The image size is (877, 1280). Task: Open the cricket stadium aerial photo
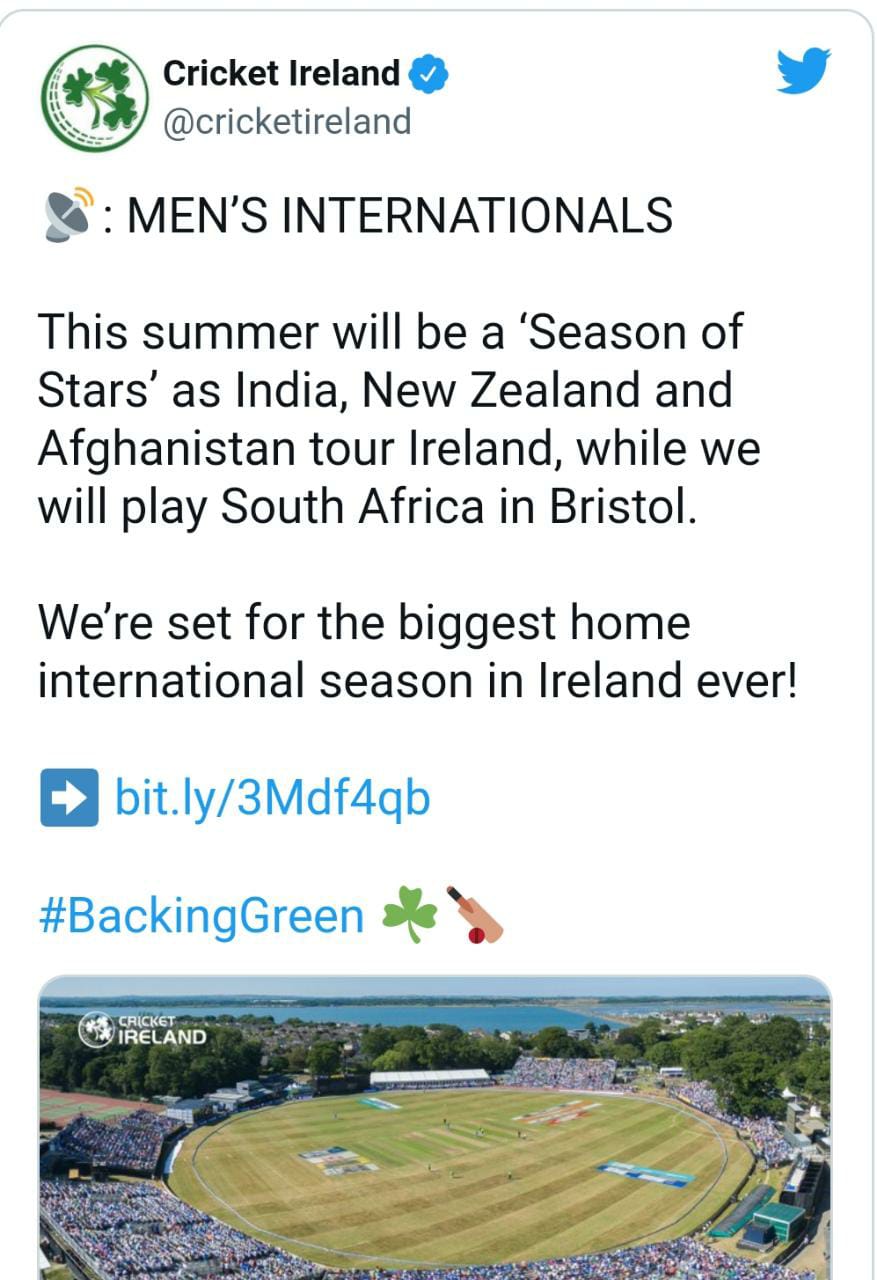click(435, 1128)
